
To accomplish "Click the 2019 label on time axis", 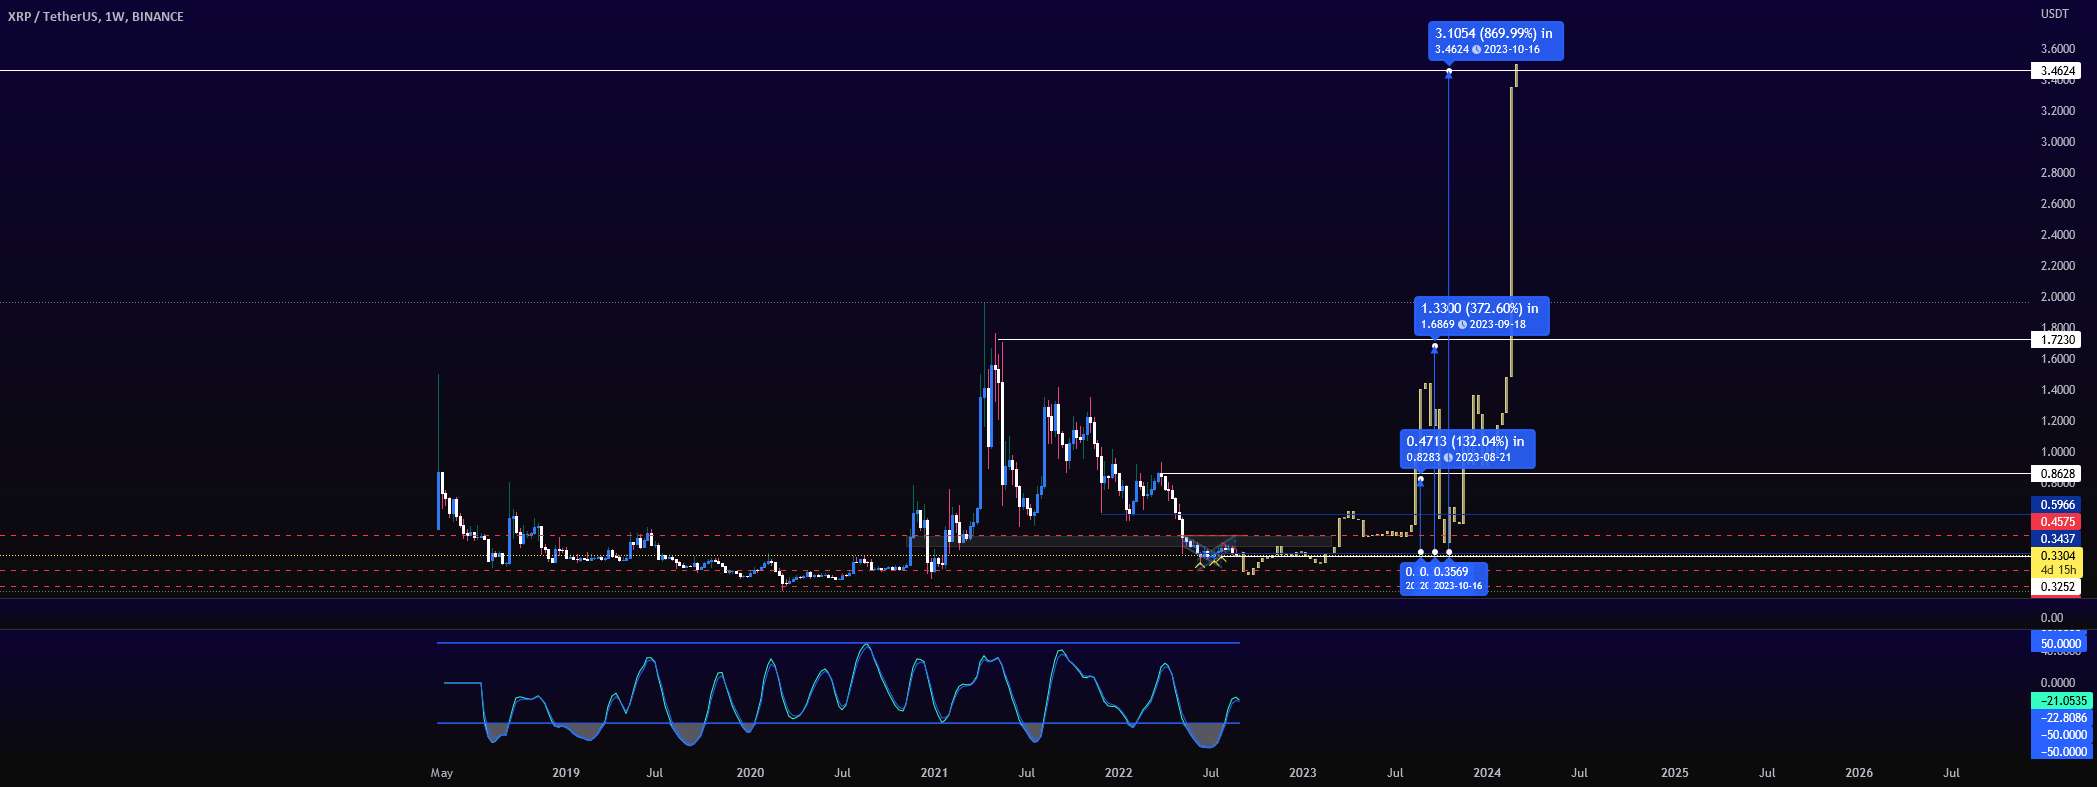I will pos(566,773).
